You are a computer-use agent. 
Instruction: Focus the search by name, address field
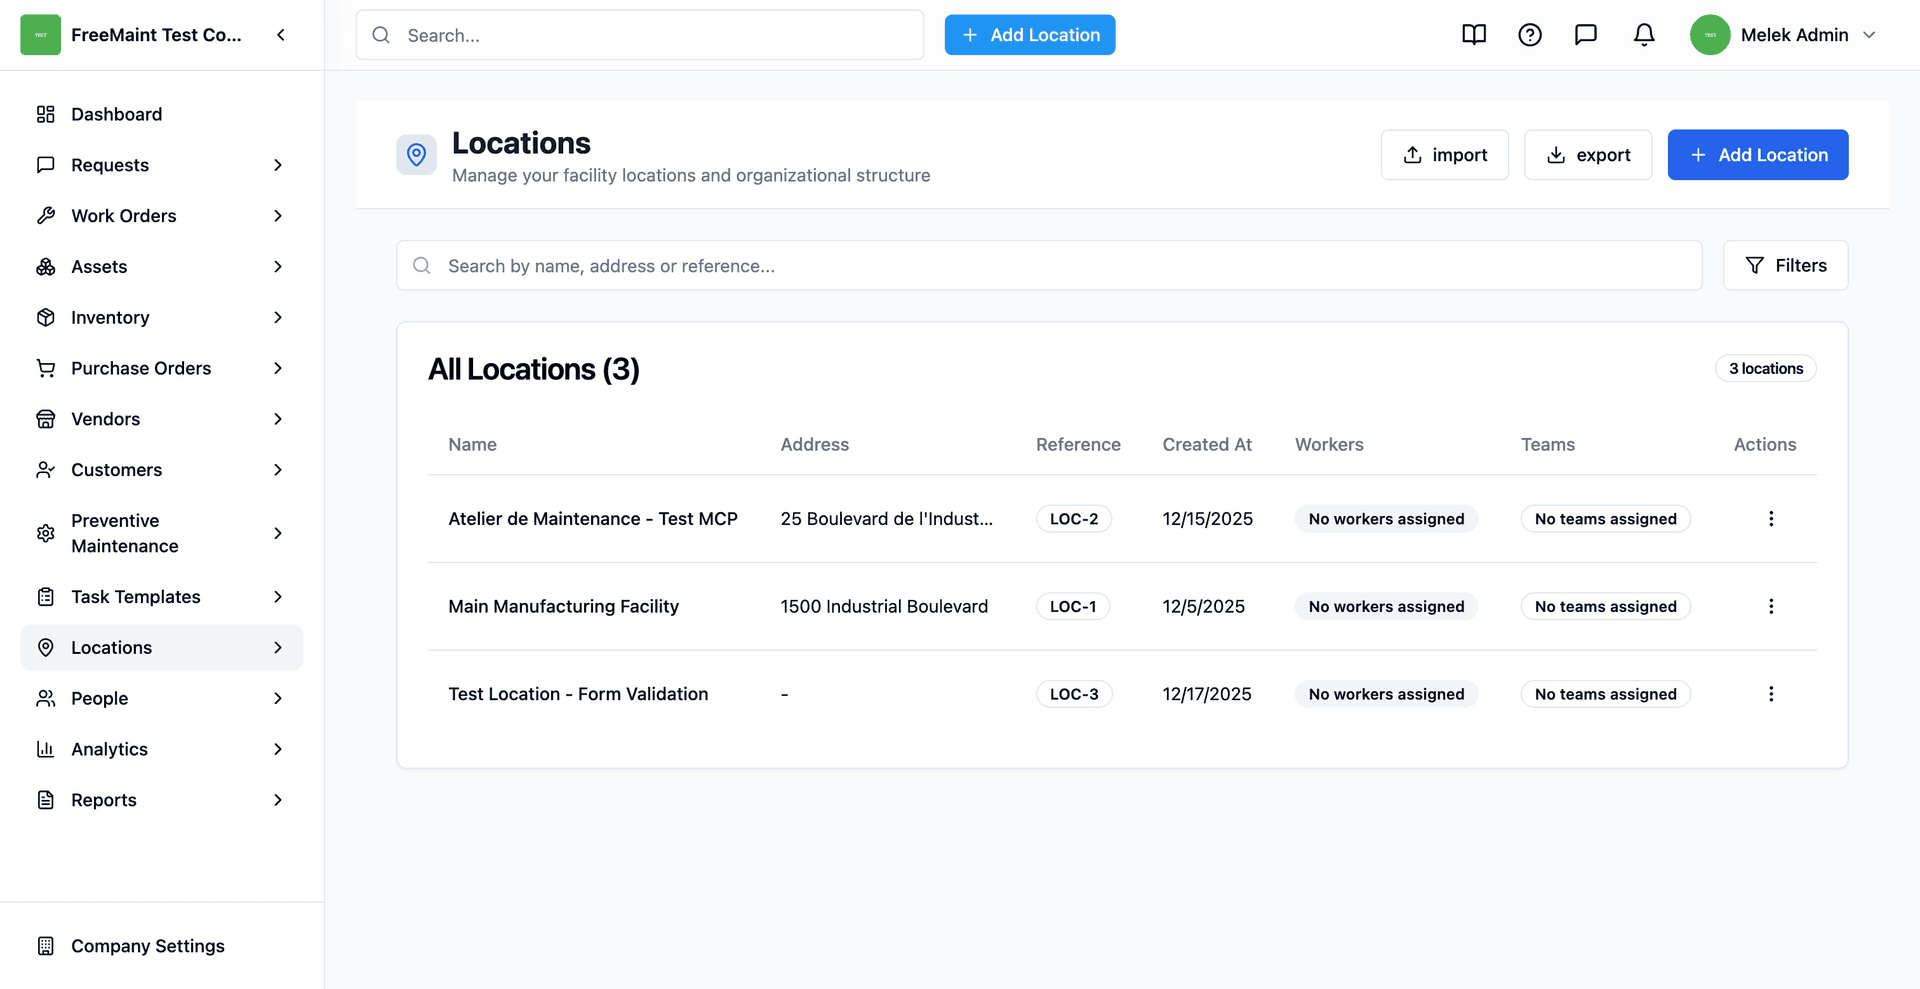pos(1049,265)
